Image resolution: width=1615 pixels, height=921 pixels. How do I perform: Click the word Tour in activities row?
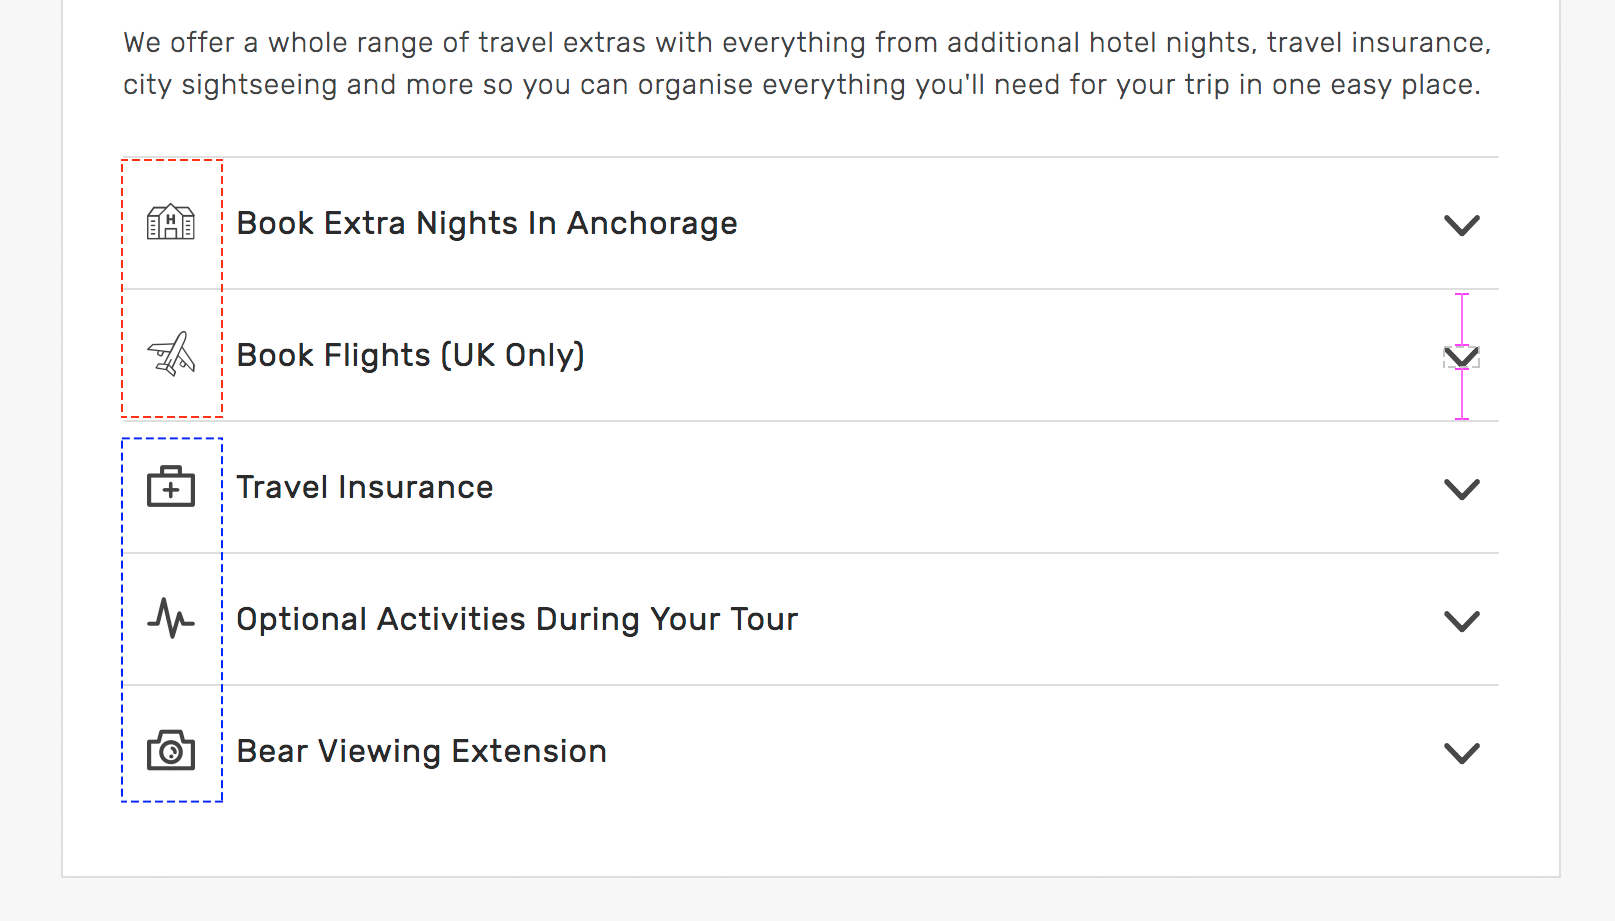point(764,619)
